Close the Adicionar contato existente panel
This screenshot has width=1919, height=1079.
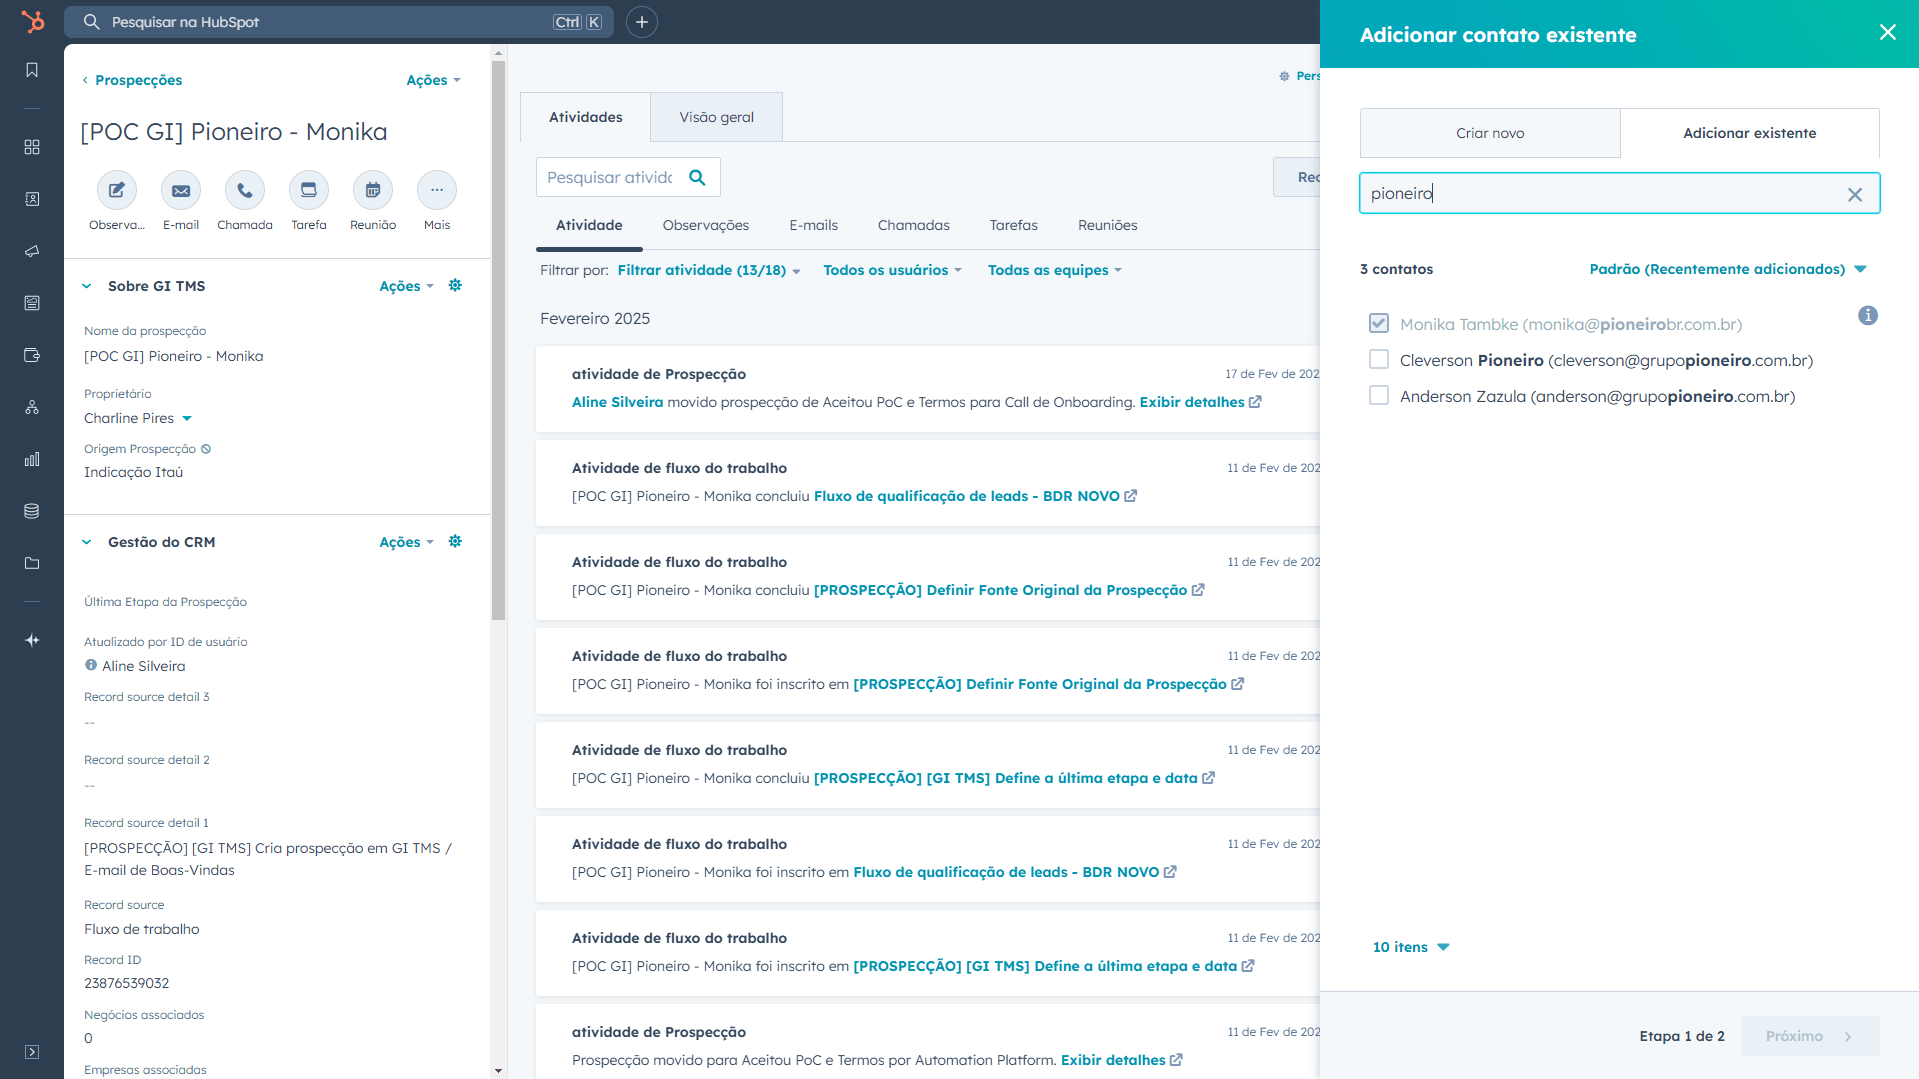(x=1888, y=32)
